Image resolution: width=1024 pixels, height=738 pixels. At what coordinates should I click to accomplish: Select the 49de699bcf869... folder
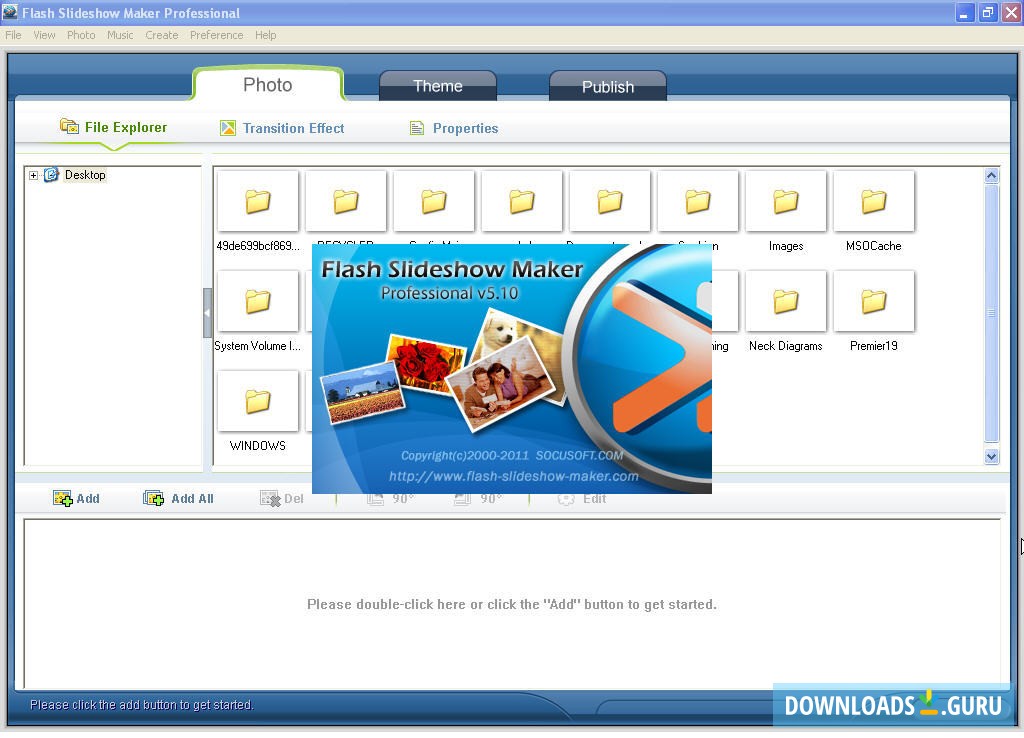[x=258, y=210]
